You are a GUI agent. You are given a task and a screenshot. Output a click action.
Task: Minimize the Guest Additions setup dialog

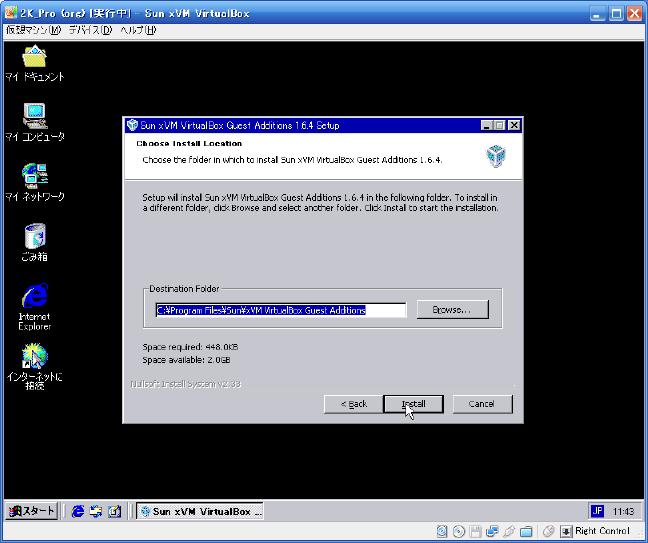pos(487,125)
